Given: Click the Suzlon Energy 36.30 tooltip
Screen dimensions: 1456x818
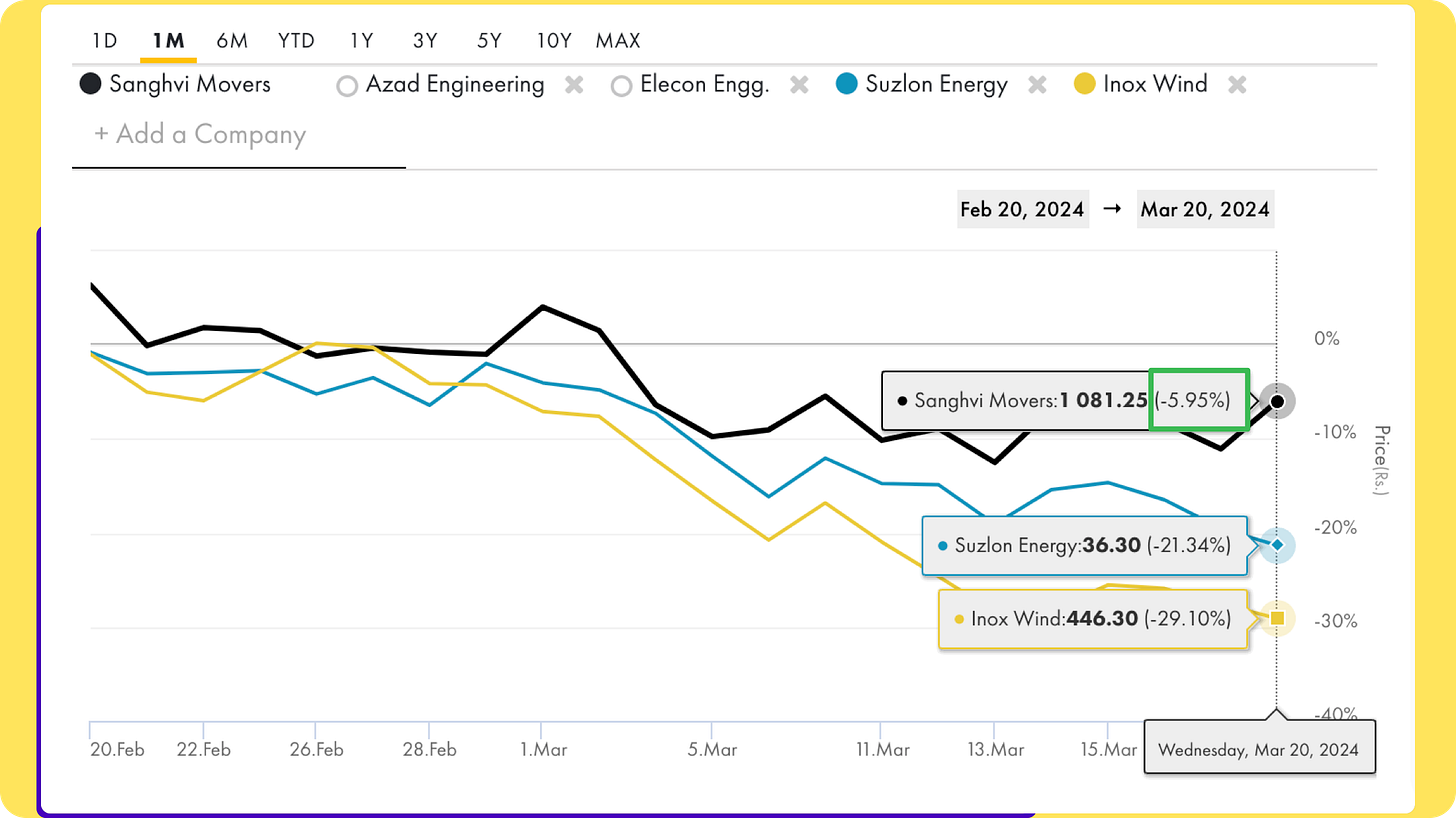Looking at the screenshot, I should pos(1084,546).
